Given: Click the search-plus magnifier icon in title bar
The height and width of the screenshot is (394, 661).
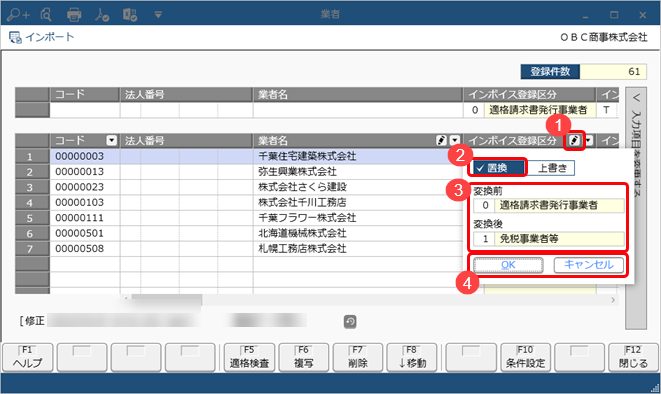Looking at the screenshot, I should pos(18,15).
